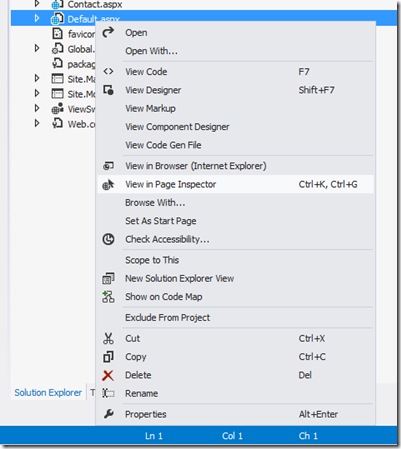Expand the Web.config tree node arrow
This screenshot has height=449, width=401.
tap(37, 123)
